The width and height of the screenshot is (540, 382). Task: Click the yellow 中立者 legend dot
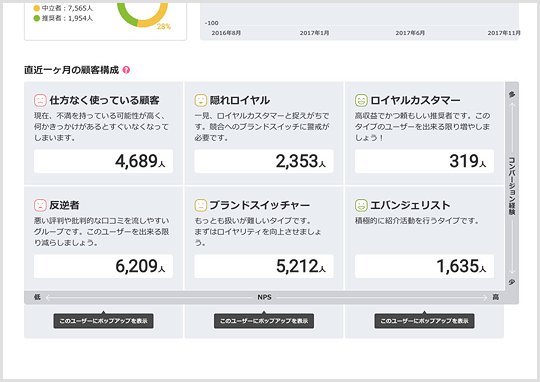[x=37, y=8]
